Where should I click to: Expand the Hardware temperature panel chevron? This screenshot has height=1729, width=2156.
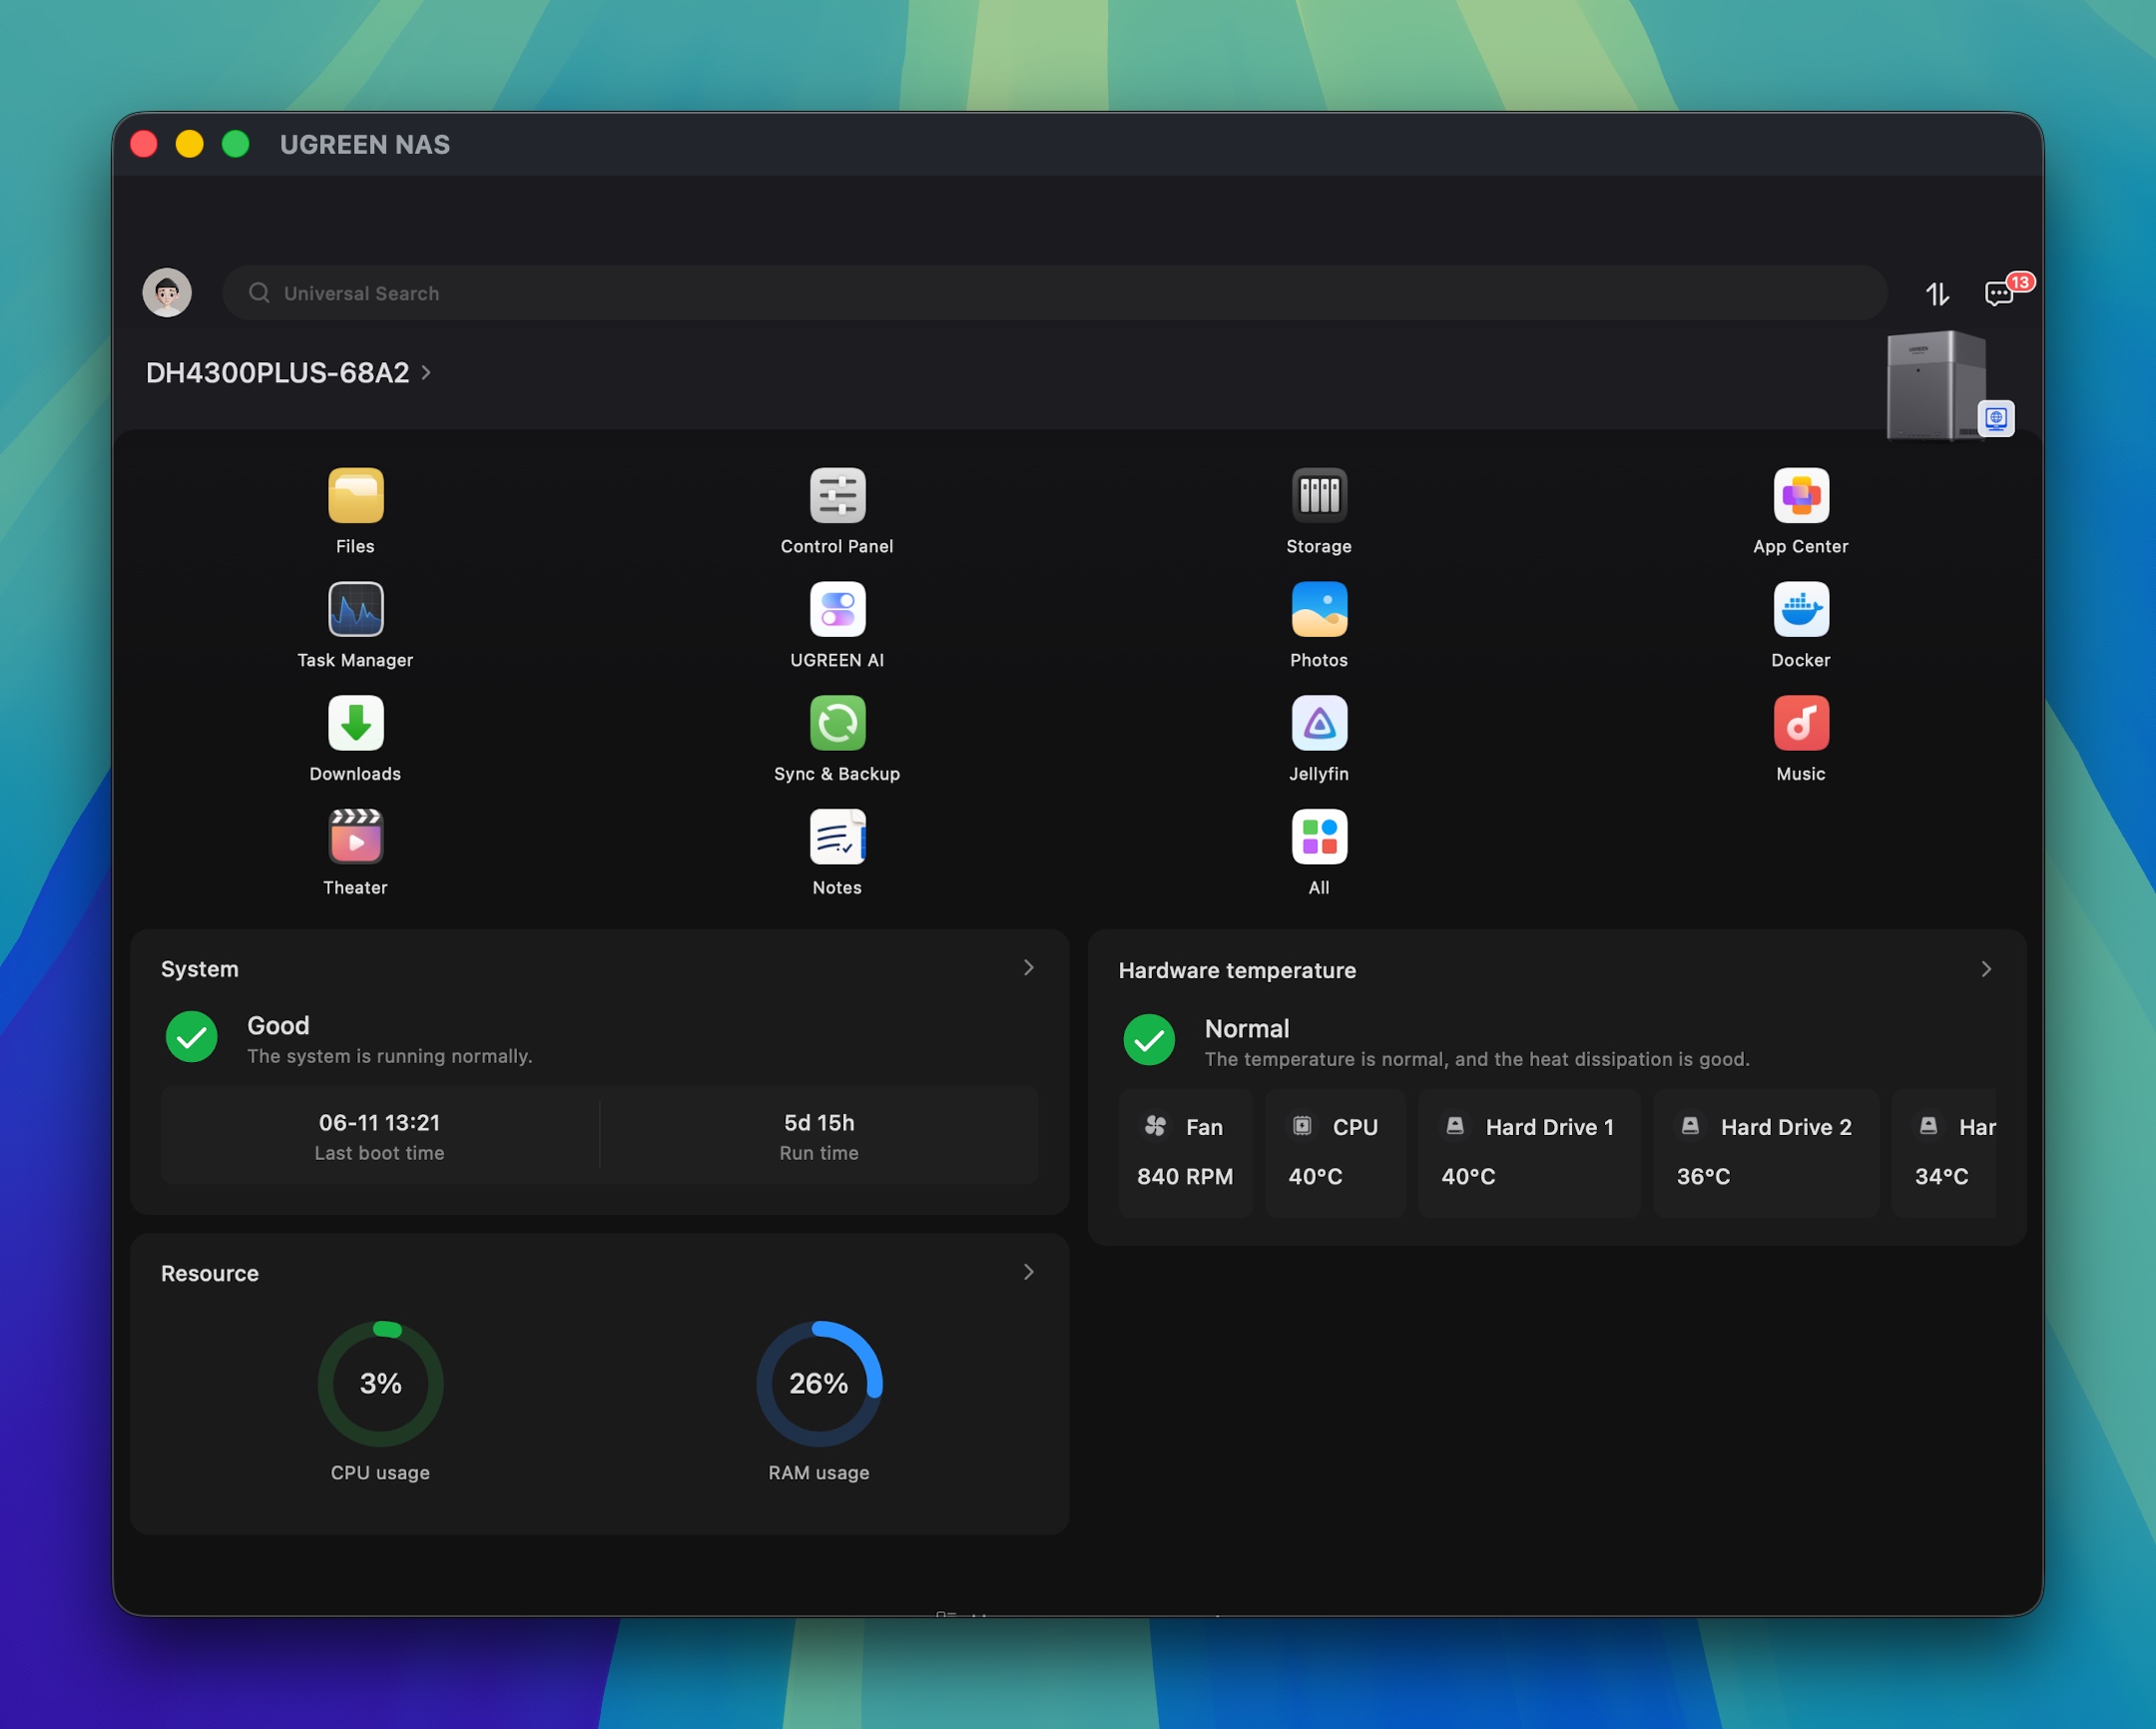tap(1986, 969)
